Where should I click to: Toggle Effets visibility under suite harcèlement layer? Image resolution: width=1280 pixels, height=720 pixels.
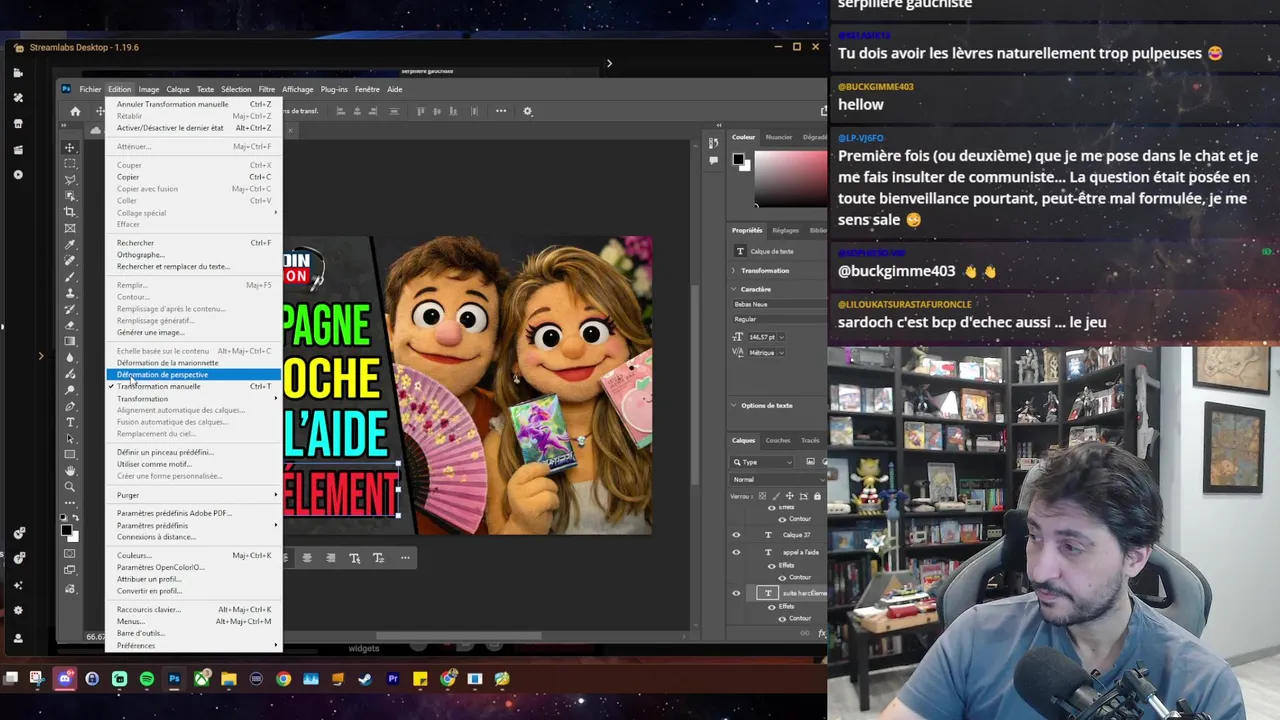[770, 607]
